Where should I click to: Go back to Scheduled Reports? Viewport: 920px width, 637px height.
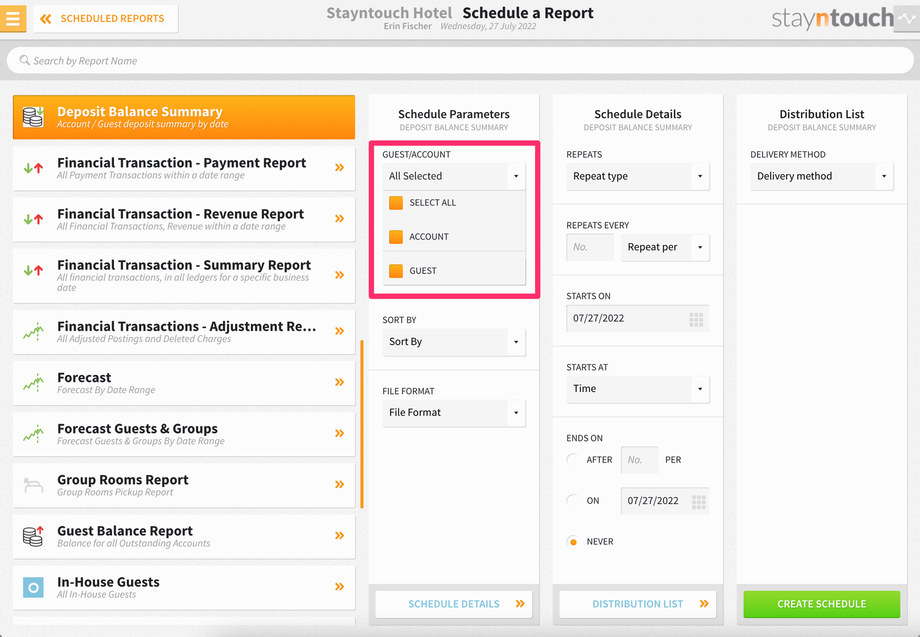(106, 19)
